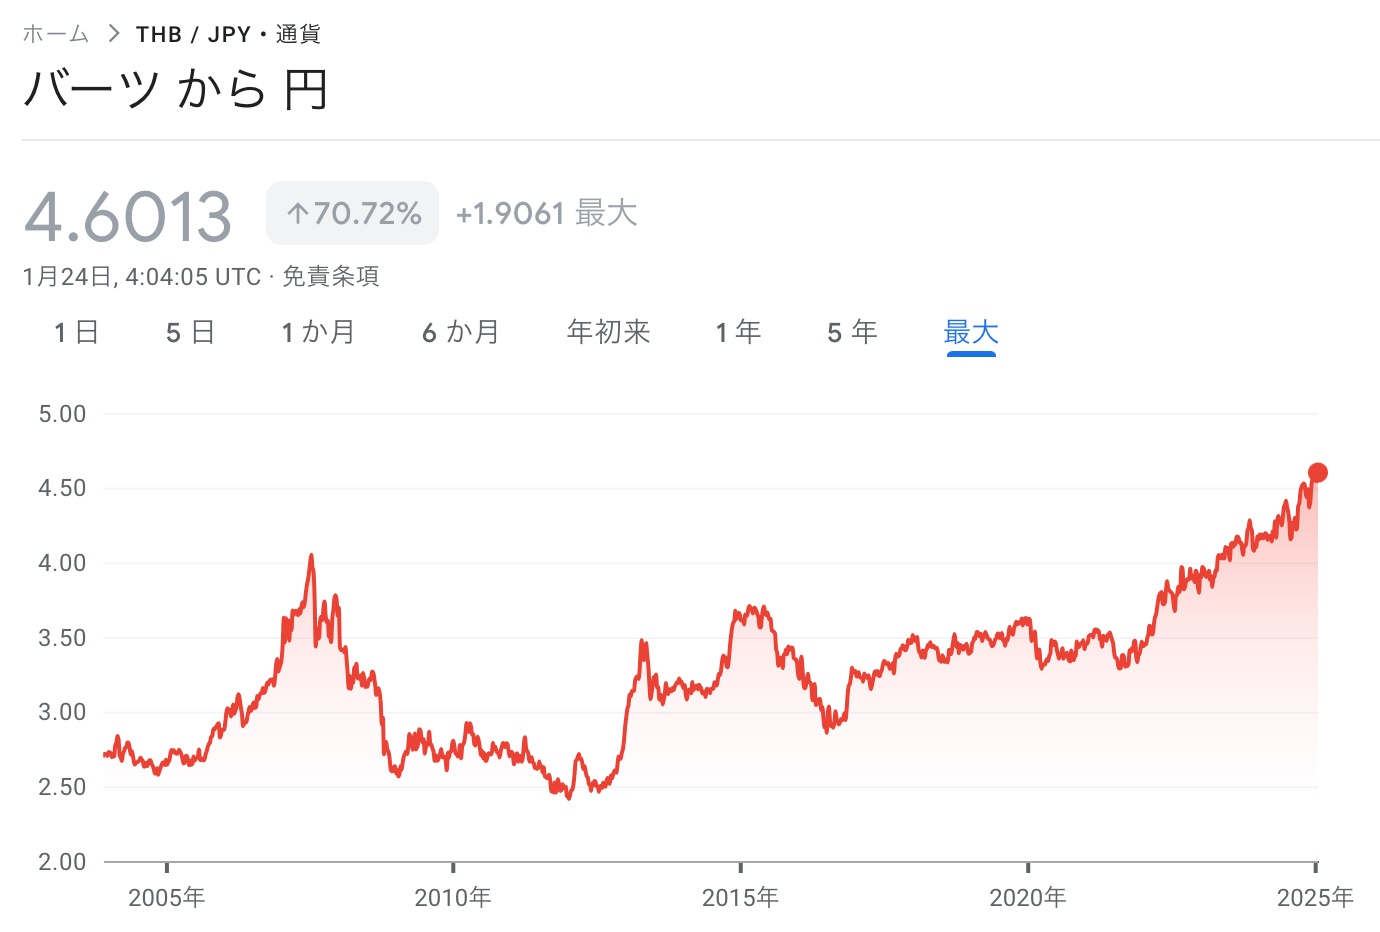Select the 1年 time range

click(738, 332)
